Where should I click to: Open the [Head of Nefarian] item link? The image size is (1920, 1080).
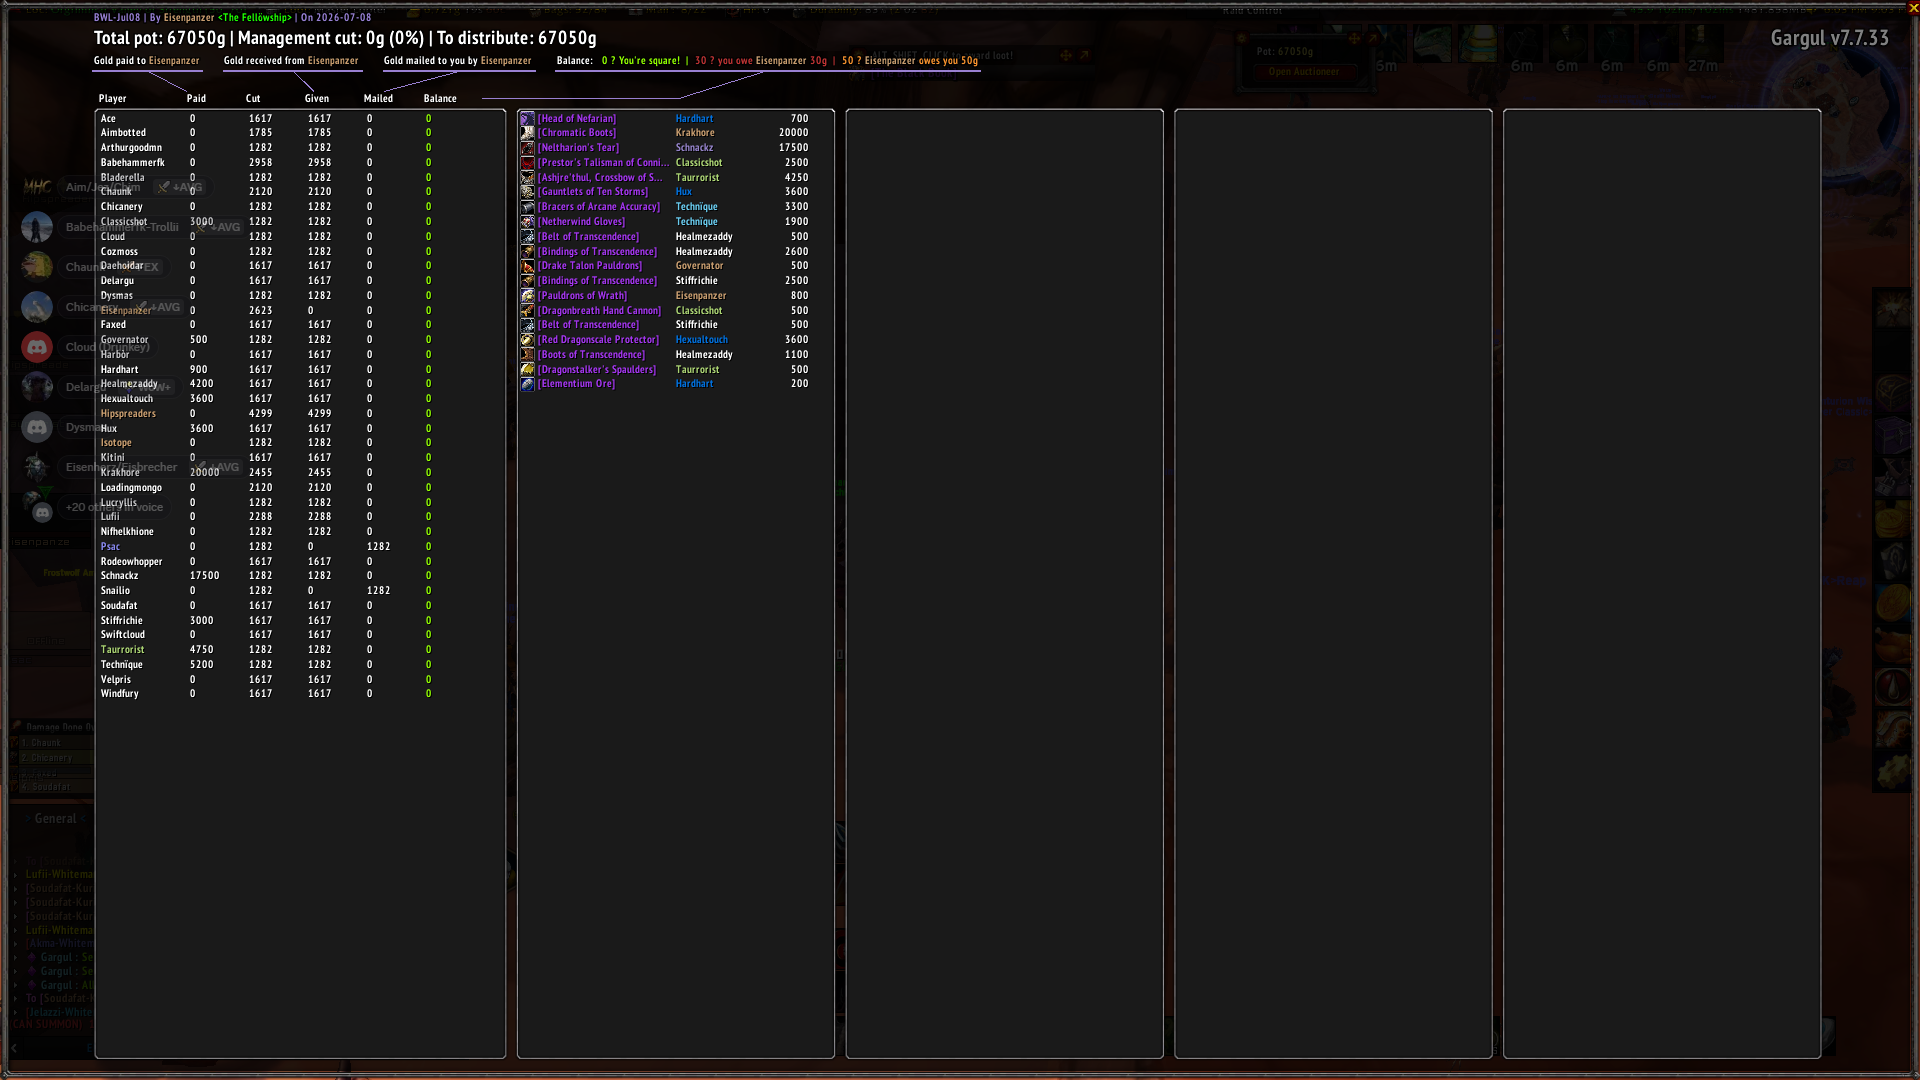click(577, 118)
